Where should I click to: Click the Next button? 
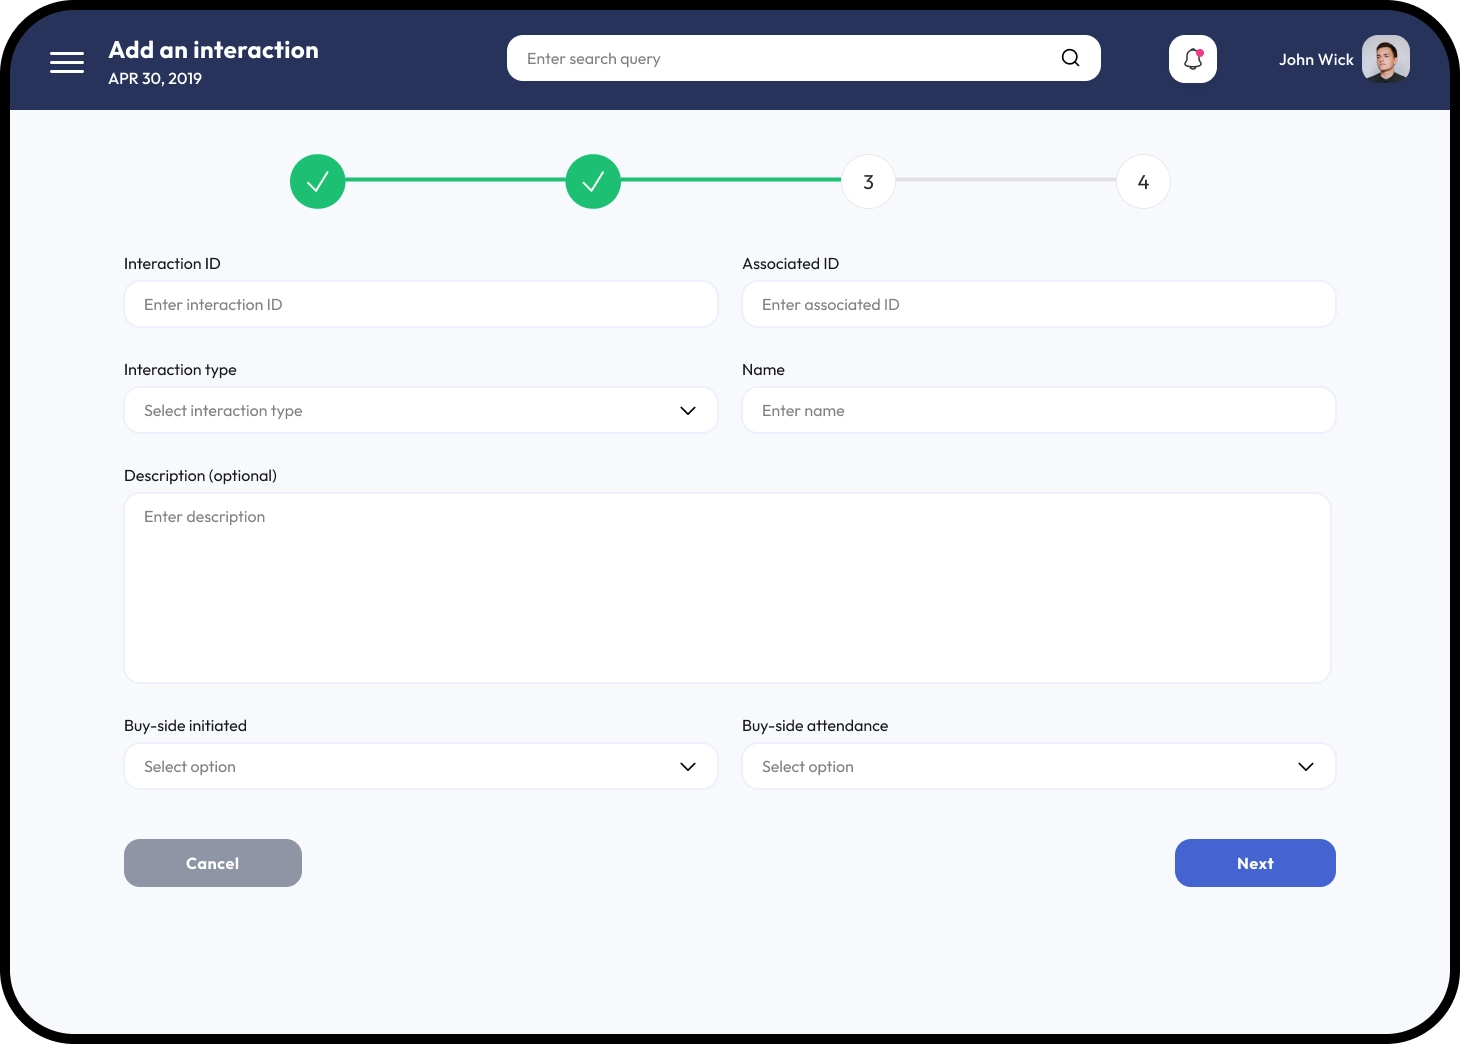coord(1255,863)
